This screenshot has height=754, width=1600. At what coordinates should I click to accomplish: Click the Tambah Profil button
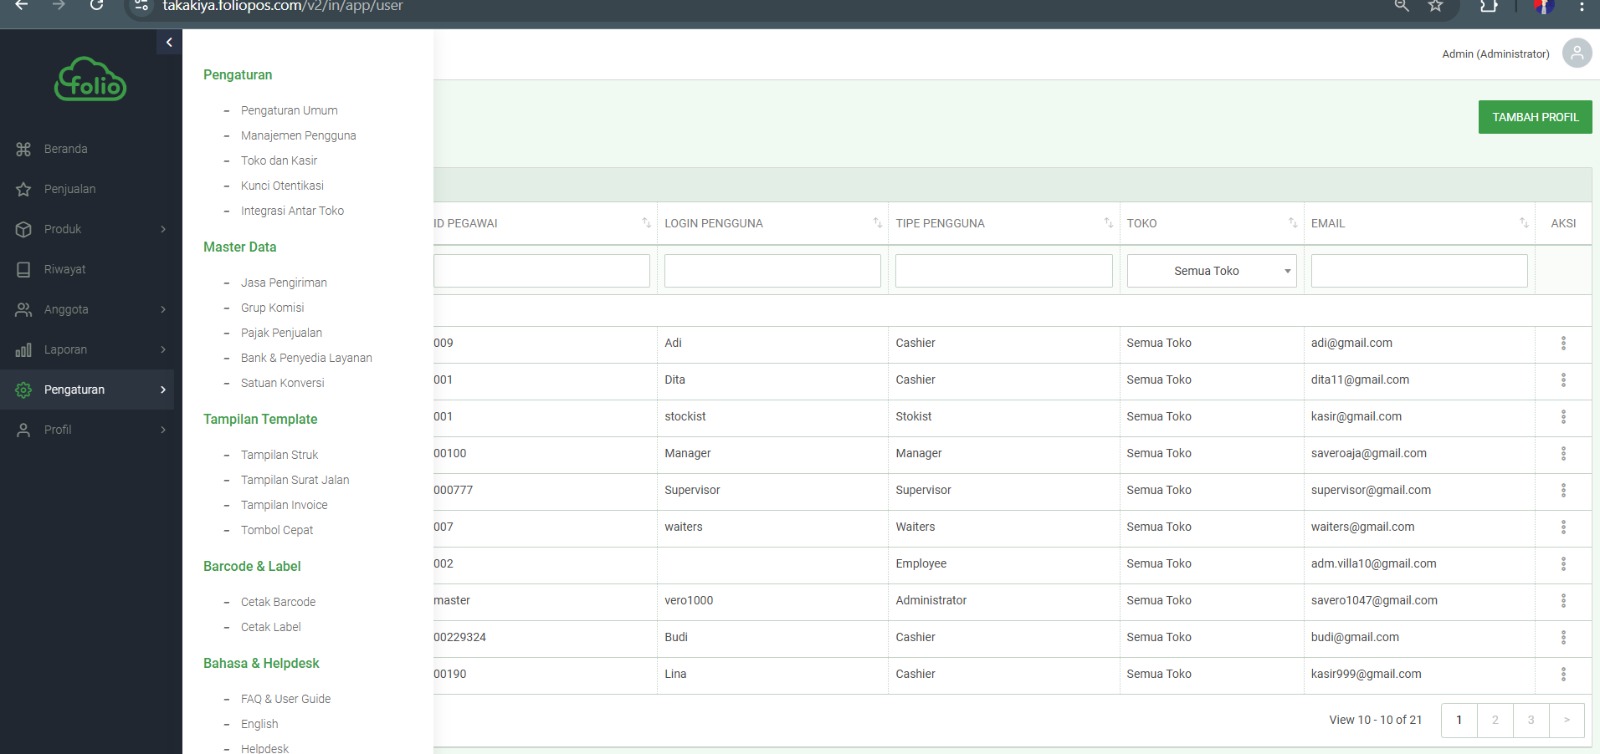click(x=1534, y=117)
